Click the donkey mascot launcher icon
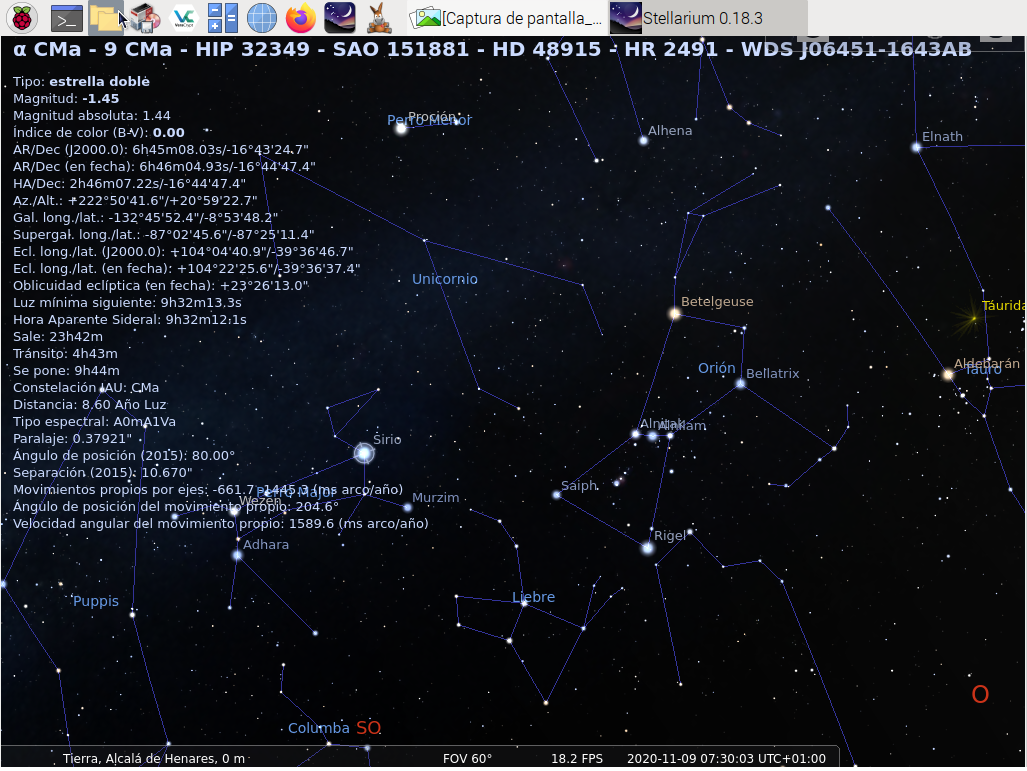The height and width of the screenshot is (771, 1027). point(378,17)
